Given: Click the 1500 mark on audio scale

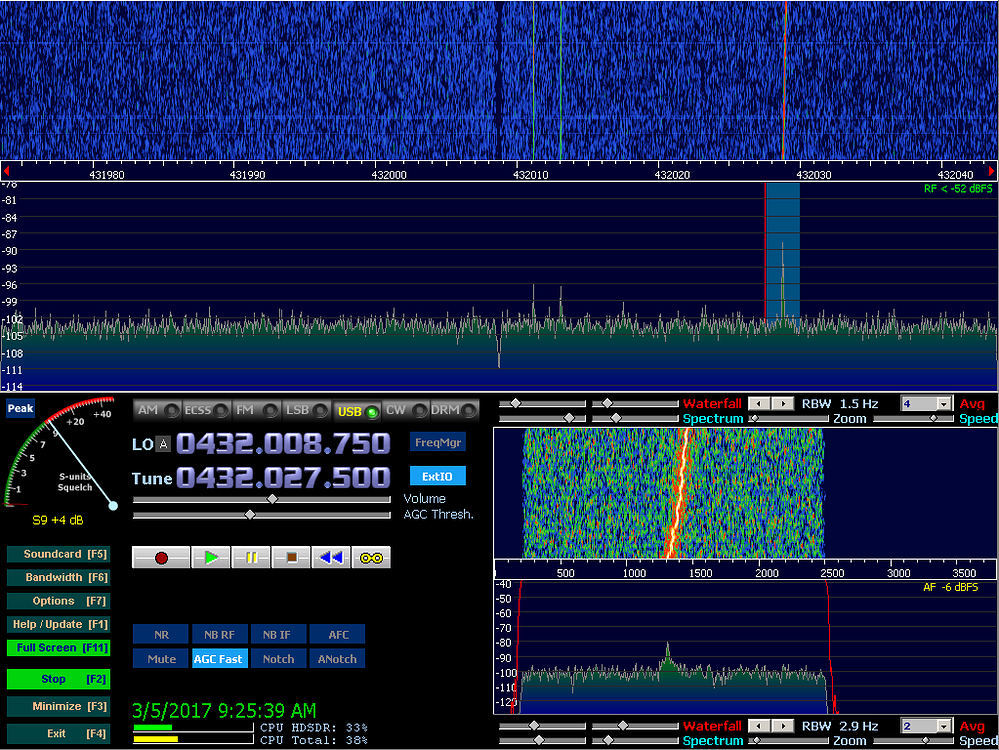Looking at the screenshot, I should pos(700,573).
